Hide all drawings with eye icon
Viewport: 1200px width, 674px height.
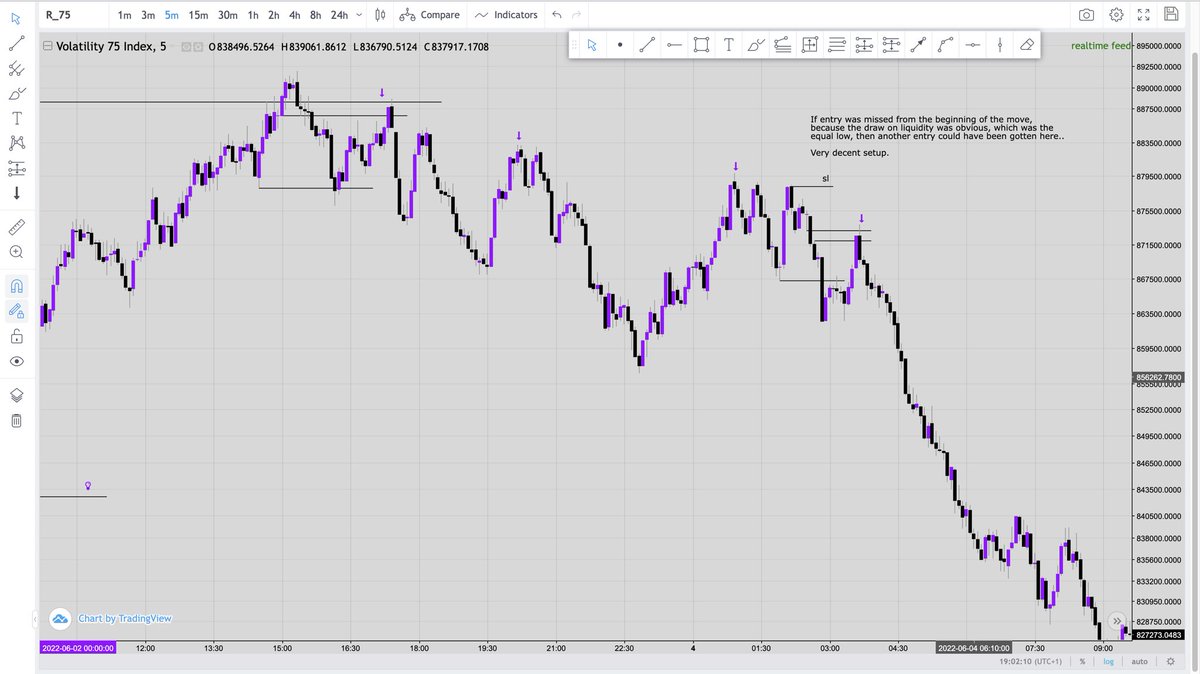click(x=16, y=361)
